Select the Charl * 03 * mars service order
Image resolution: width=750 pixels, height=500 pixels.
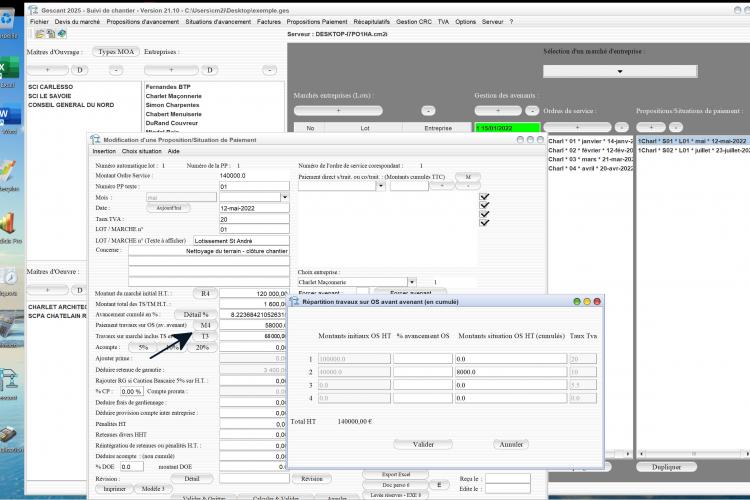[591, 159]
